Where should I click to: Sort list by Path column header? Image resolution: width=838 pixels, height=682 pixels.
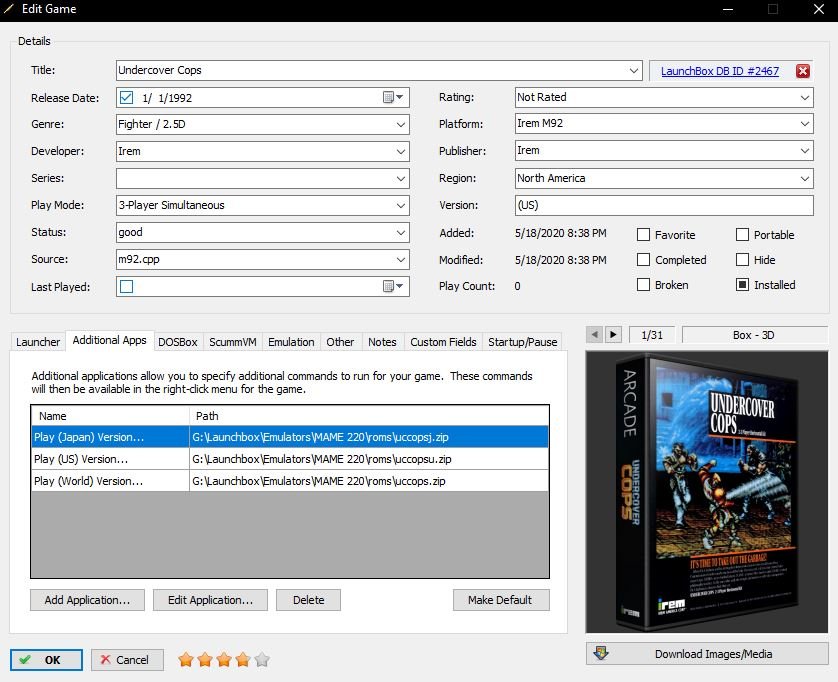tap(369, 416)
